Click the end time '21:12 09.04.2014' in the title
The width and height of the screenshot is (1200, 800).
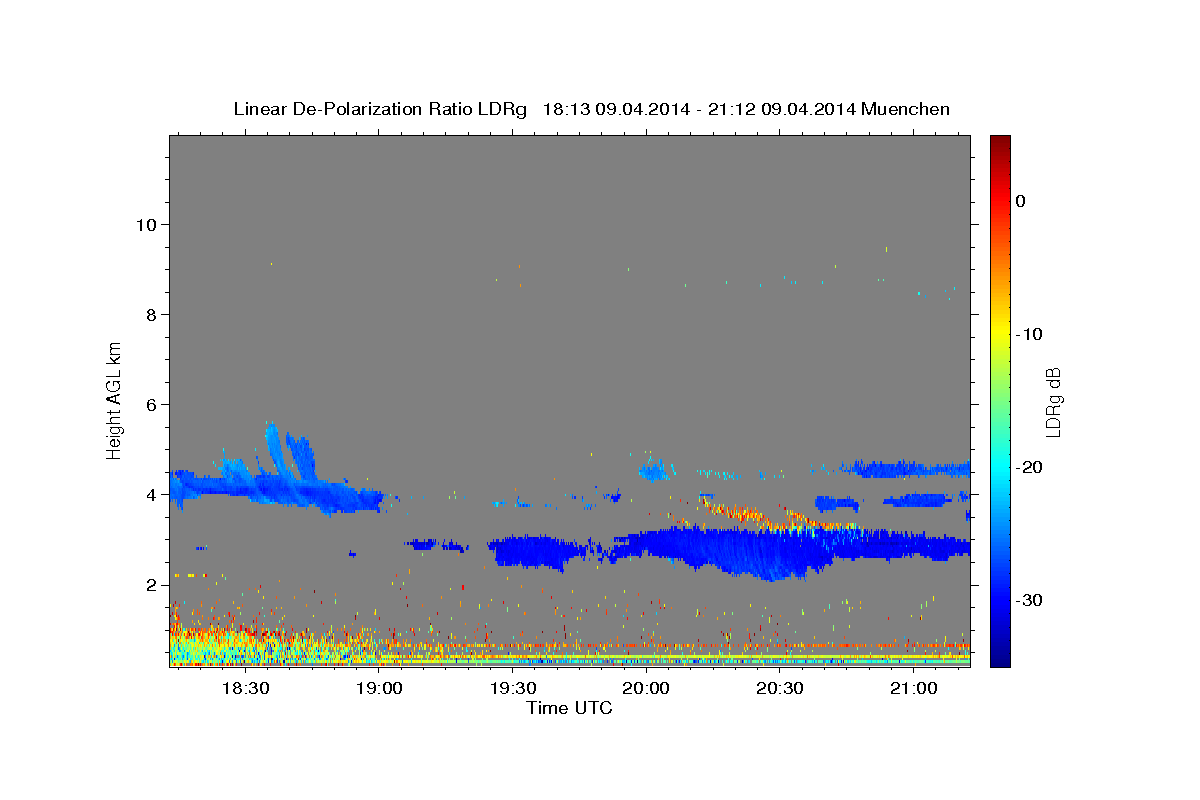pyautogui.click(x=782, y=109)
